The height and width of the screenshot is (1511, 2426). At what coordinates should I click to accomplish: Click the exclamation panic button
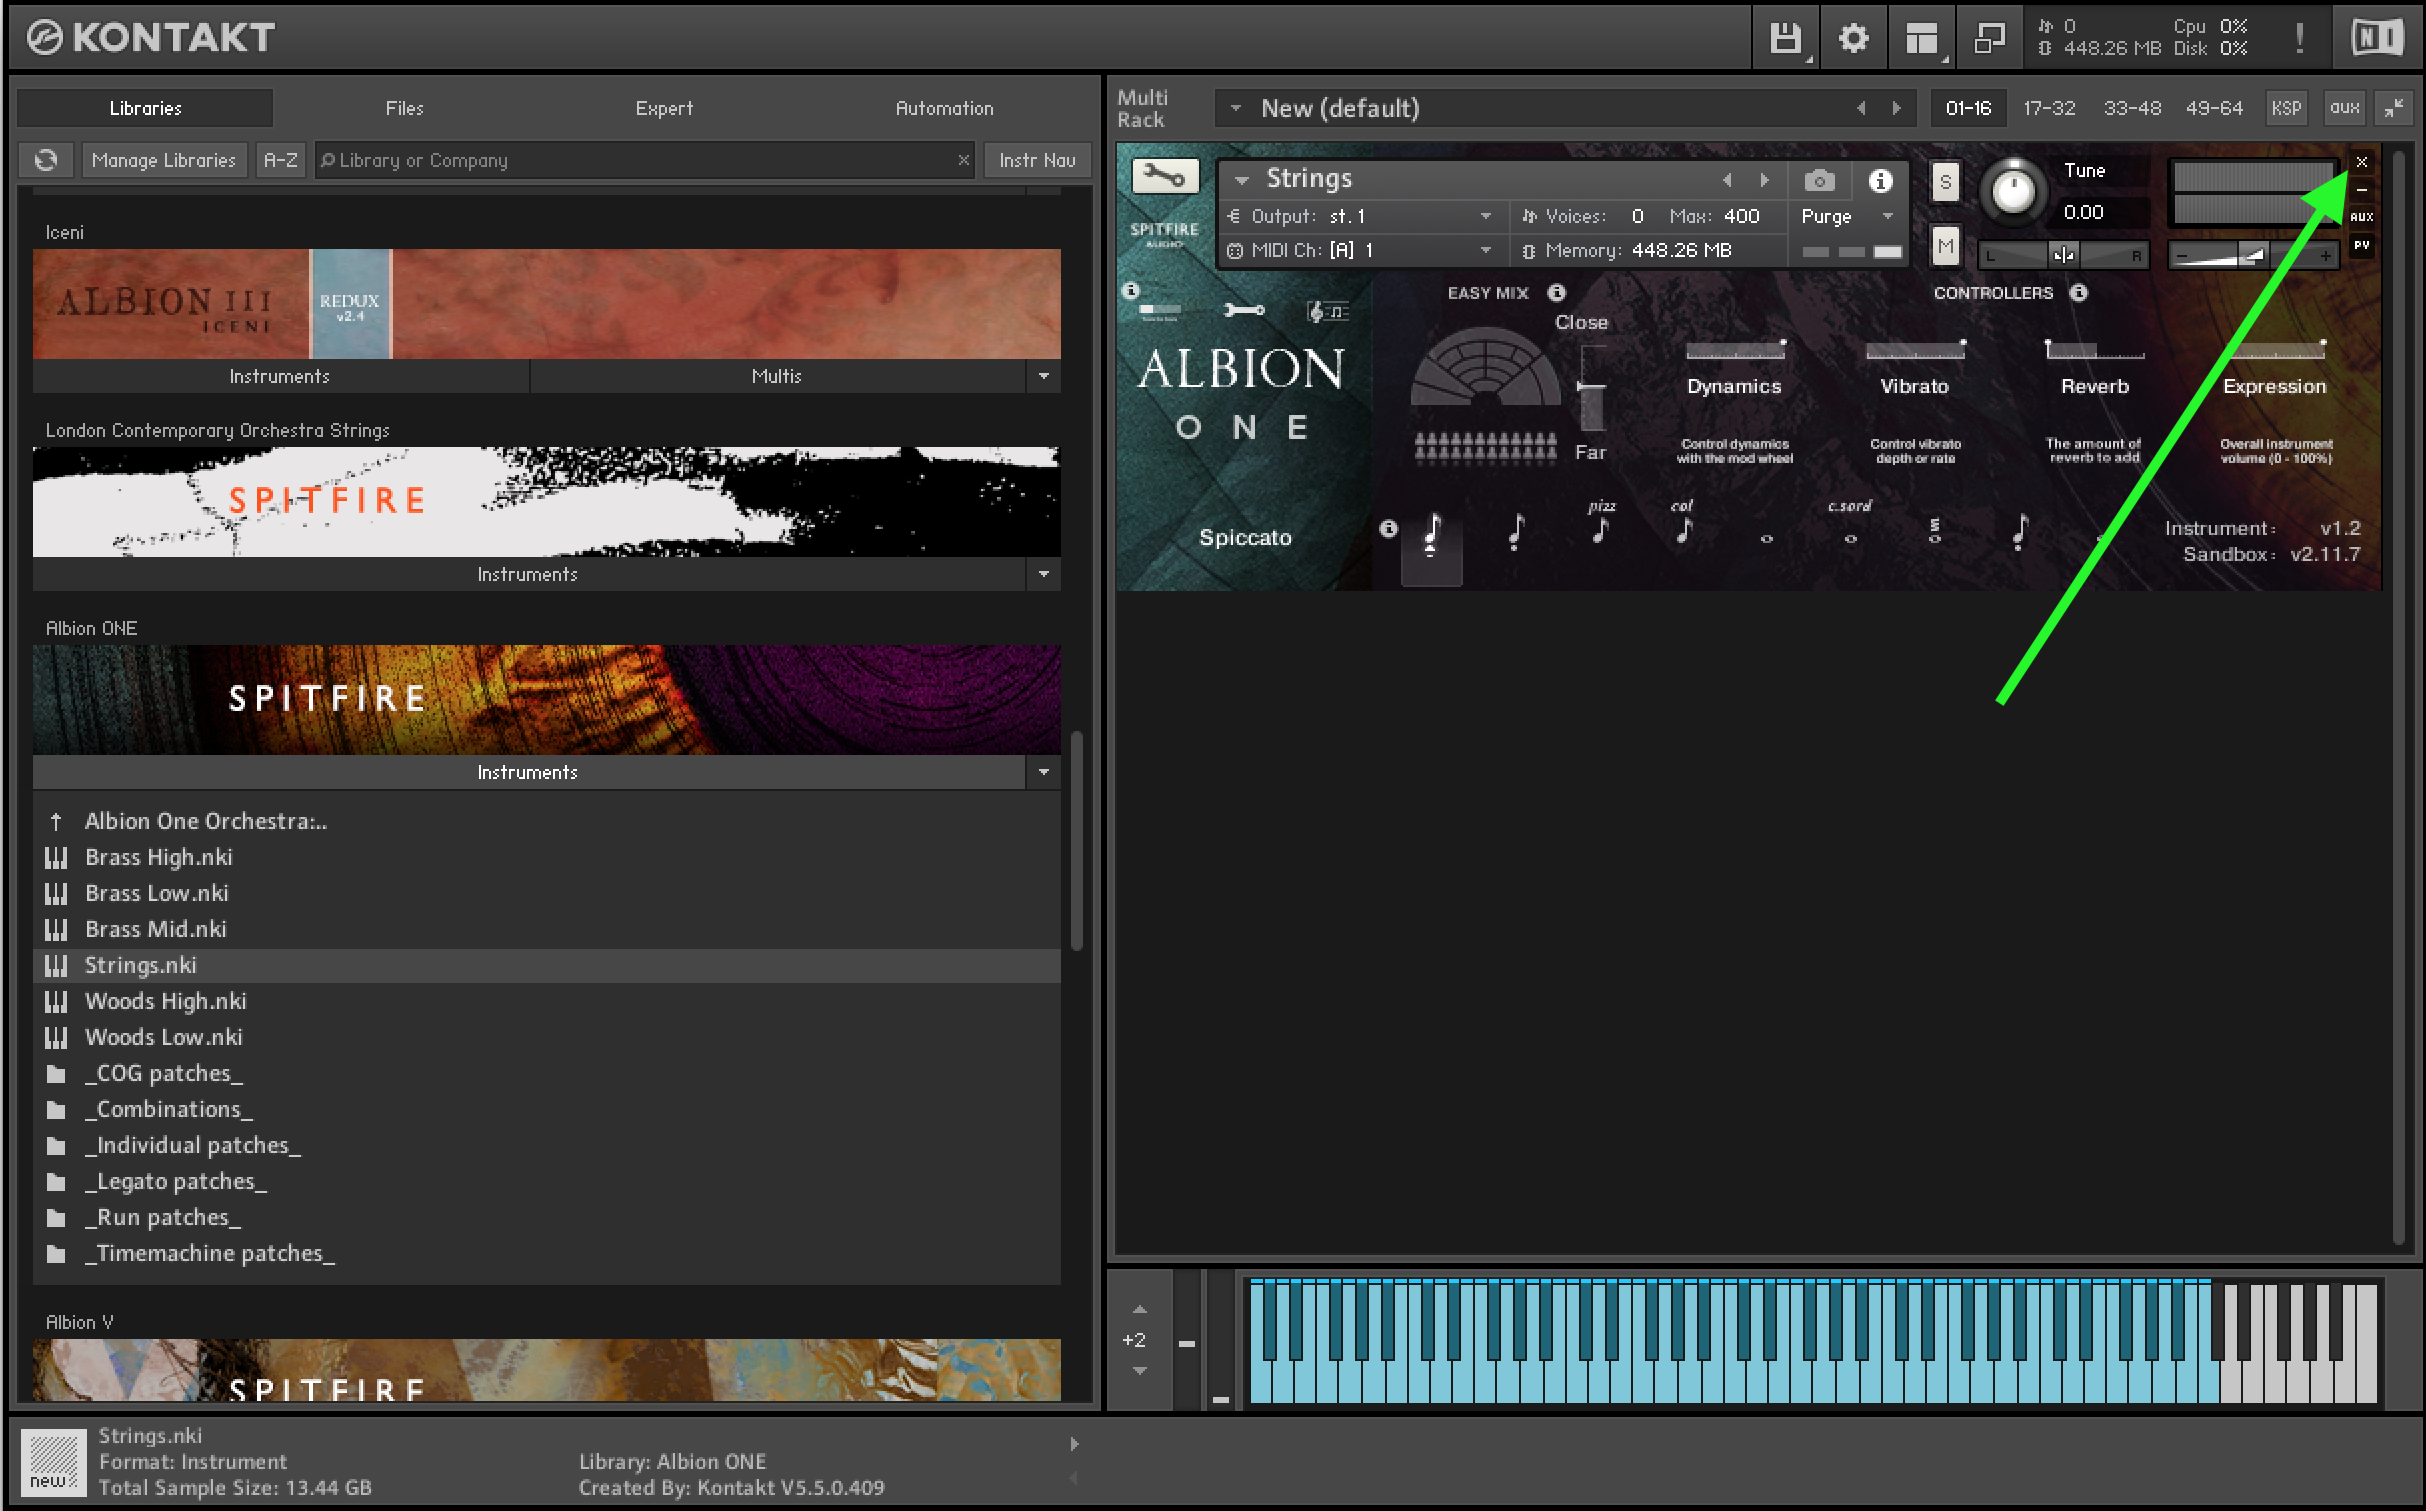[2299, 38]
